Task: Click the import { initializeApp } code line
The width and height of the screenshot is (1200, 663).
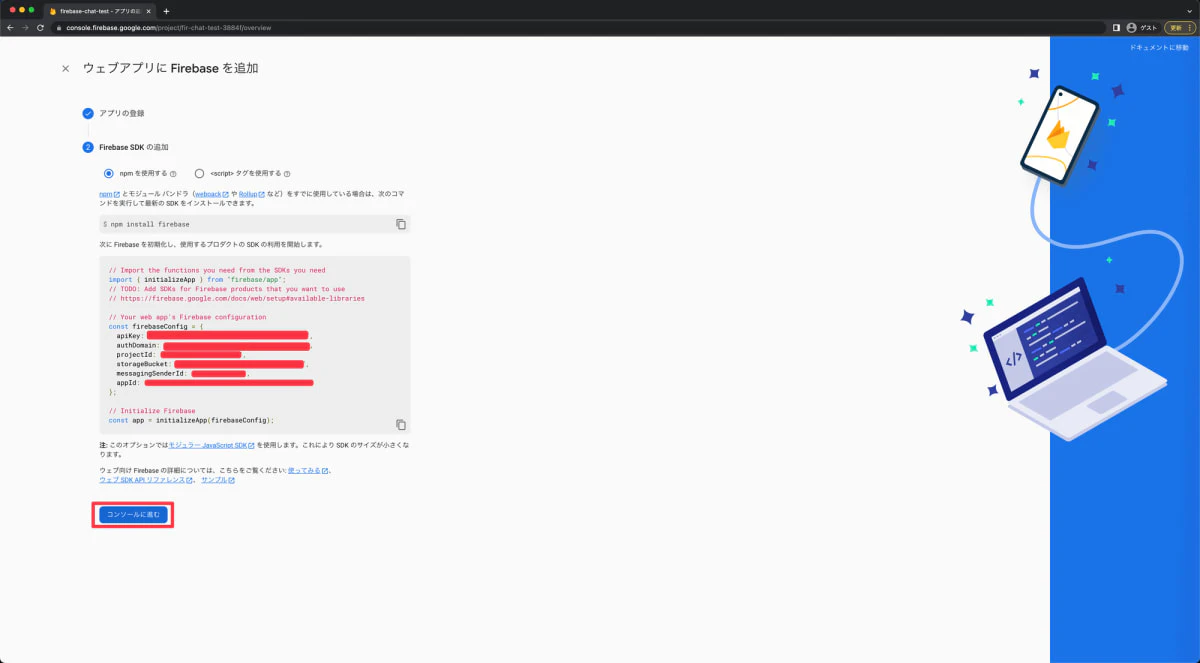Action: tap(197, 279)
